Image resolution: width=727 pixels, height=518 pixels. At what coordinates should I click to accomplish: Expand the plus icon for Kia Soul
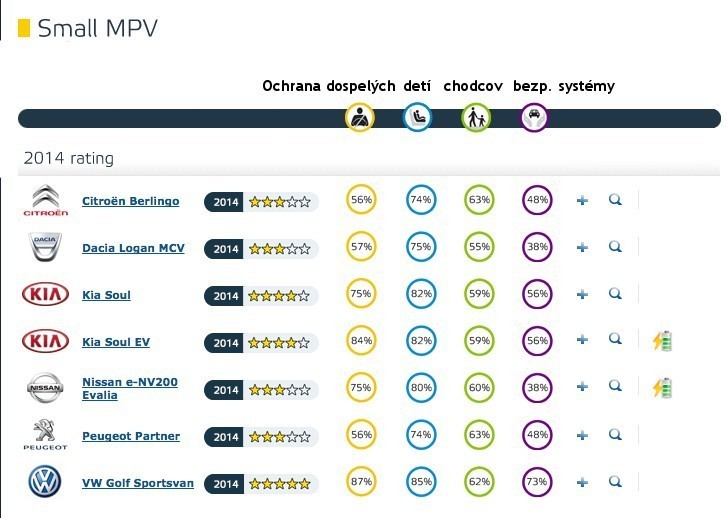click(582, 295)
